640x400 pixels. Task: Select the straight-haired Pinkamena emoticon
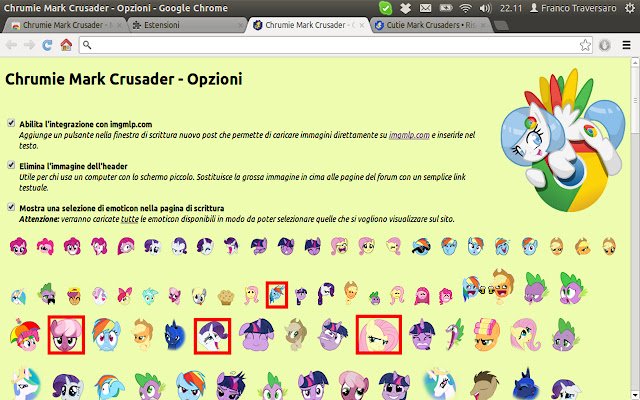(x=422, y=296)
